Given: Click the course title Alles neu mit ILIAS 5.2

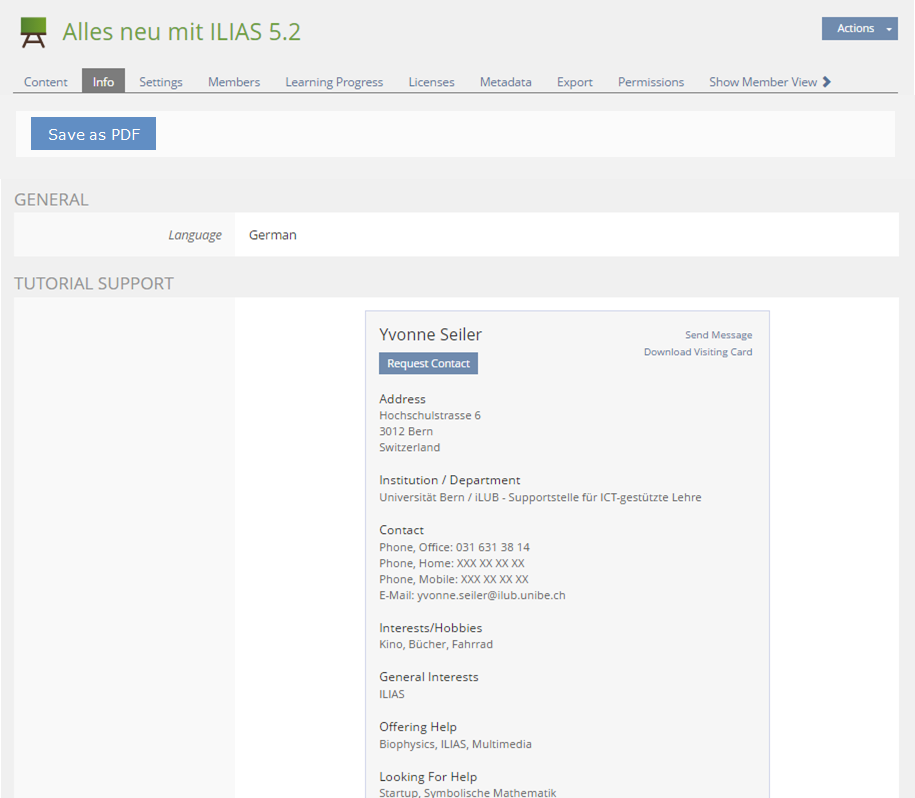Looking at the screenshot, I should [181, 32].
